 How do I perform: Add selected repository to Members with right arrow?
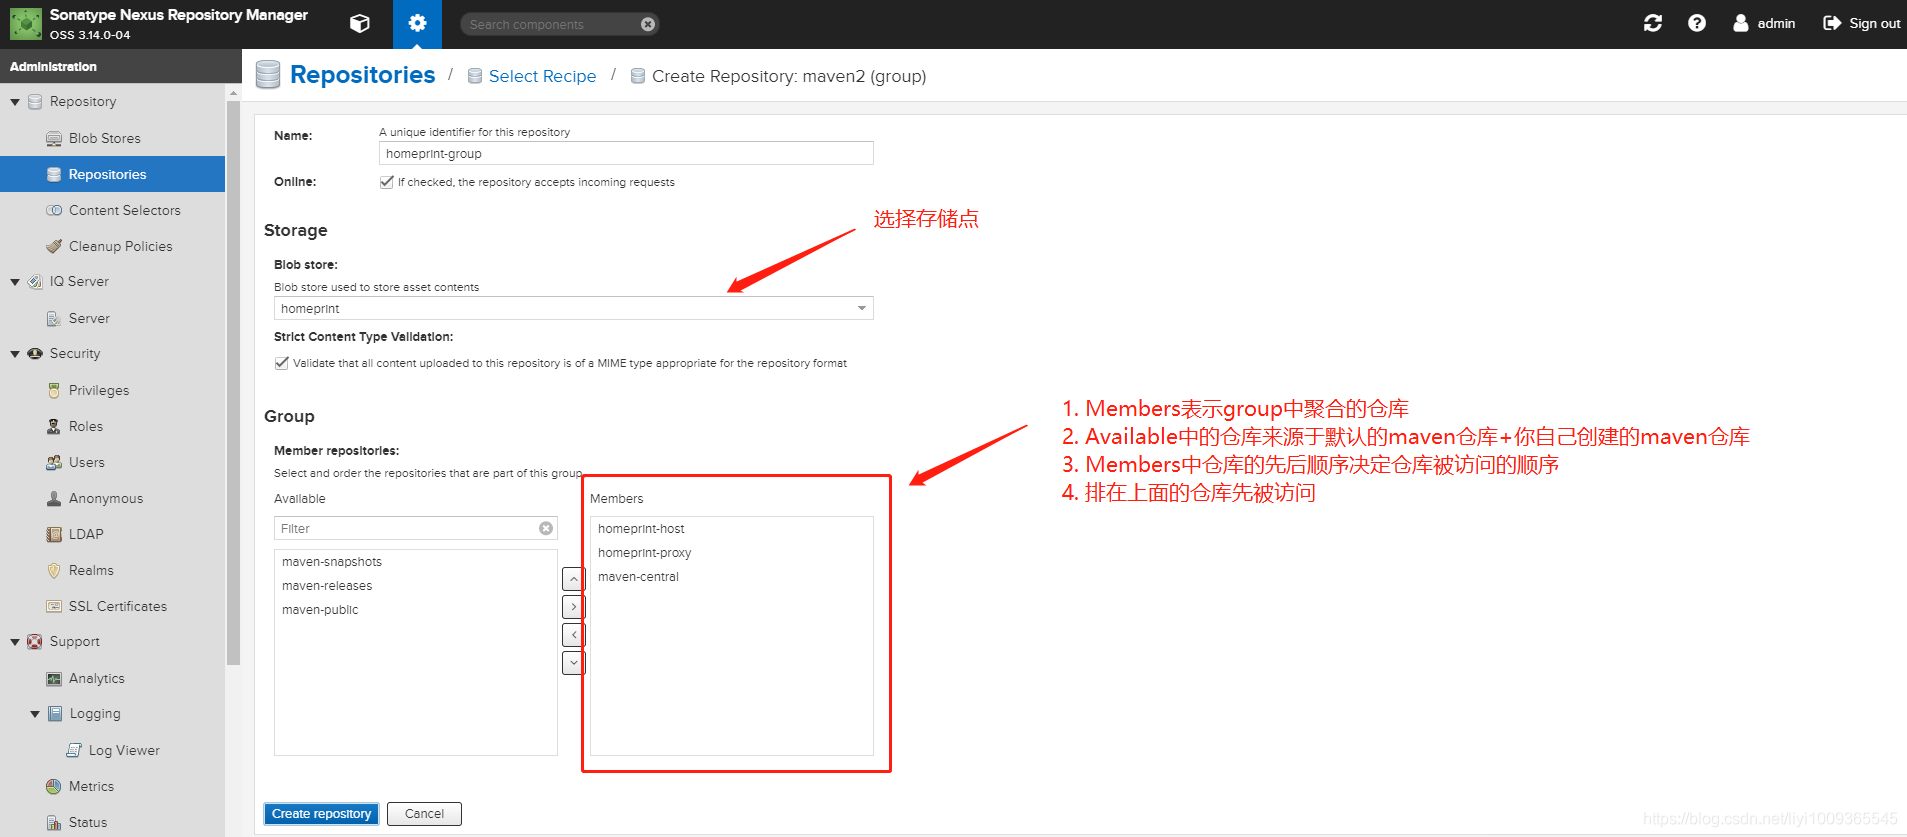click(x=574, y=607)
